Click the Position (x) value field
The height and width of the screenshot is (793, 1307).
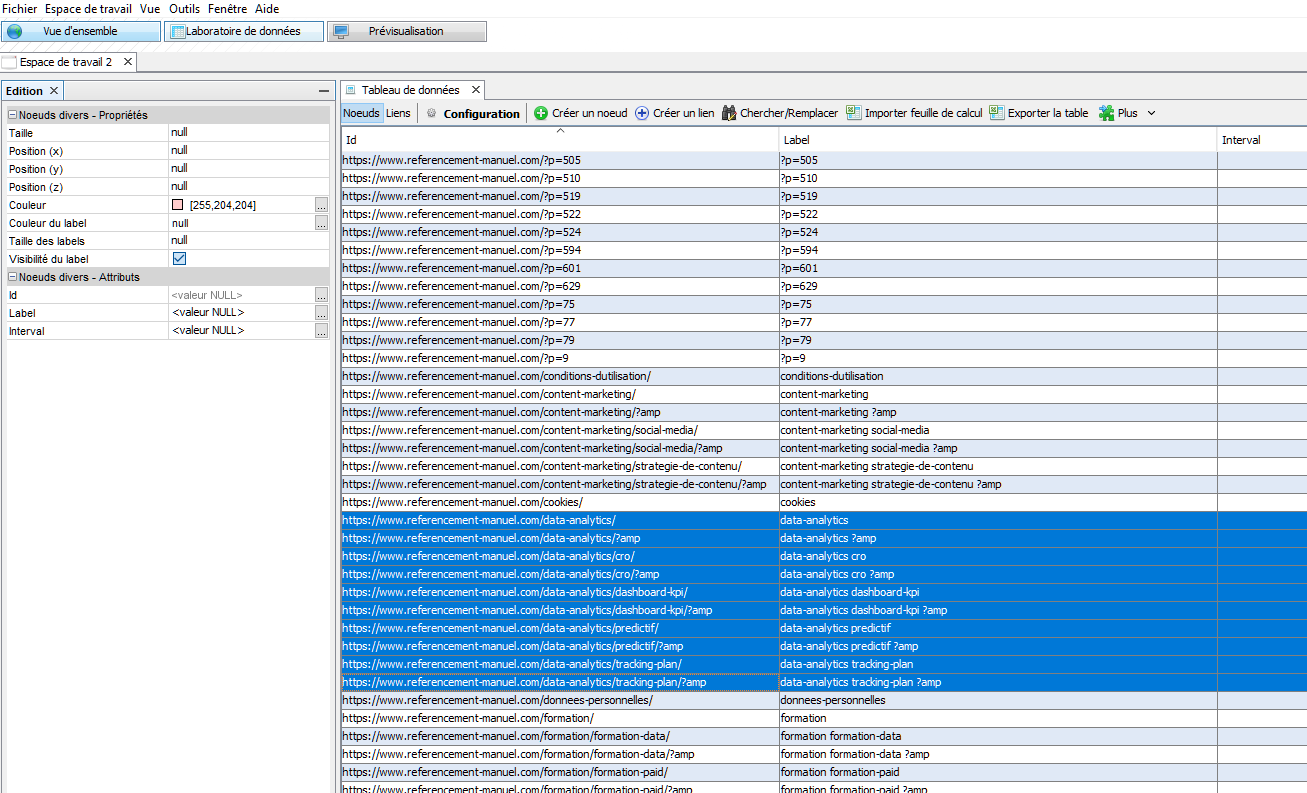pos(248,151)
